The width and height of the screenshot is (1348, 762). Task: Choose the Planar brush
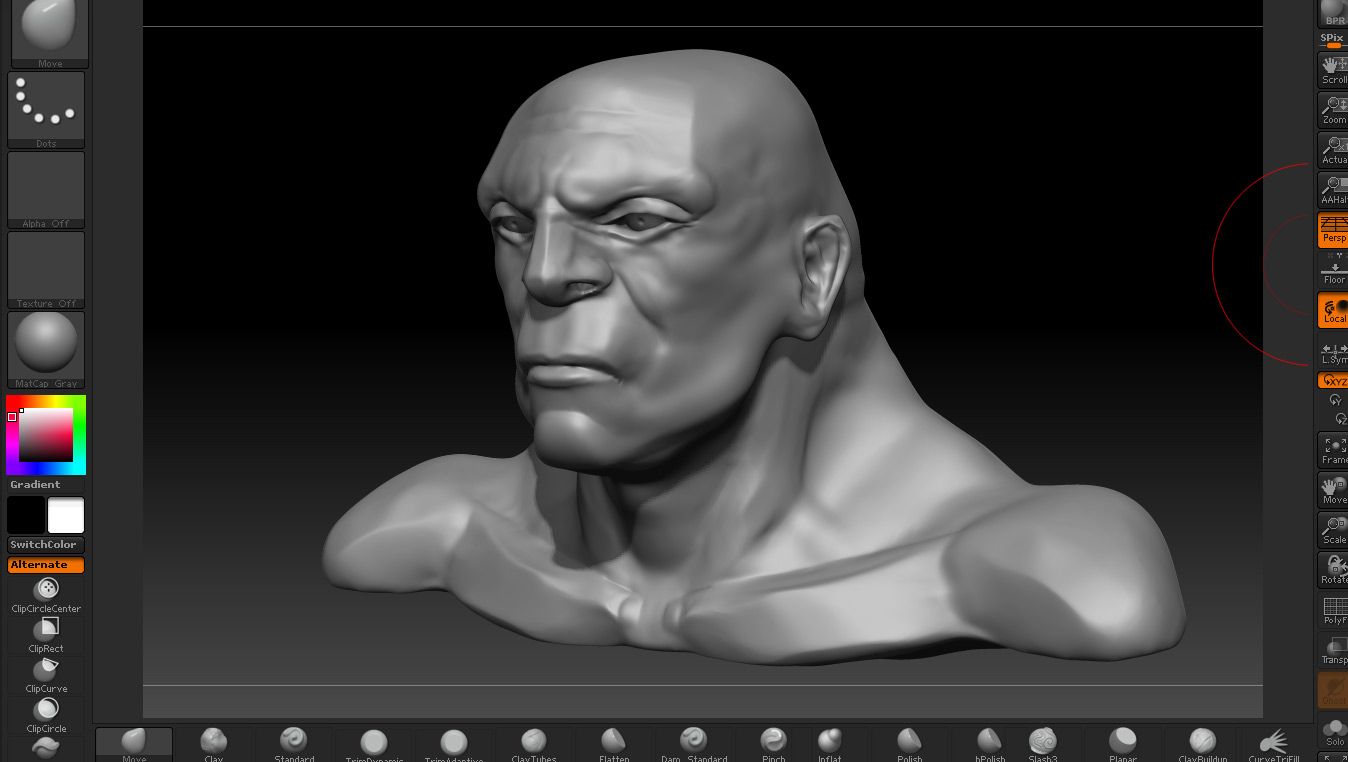1123,745
